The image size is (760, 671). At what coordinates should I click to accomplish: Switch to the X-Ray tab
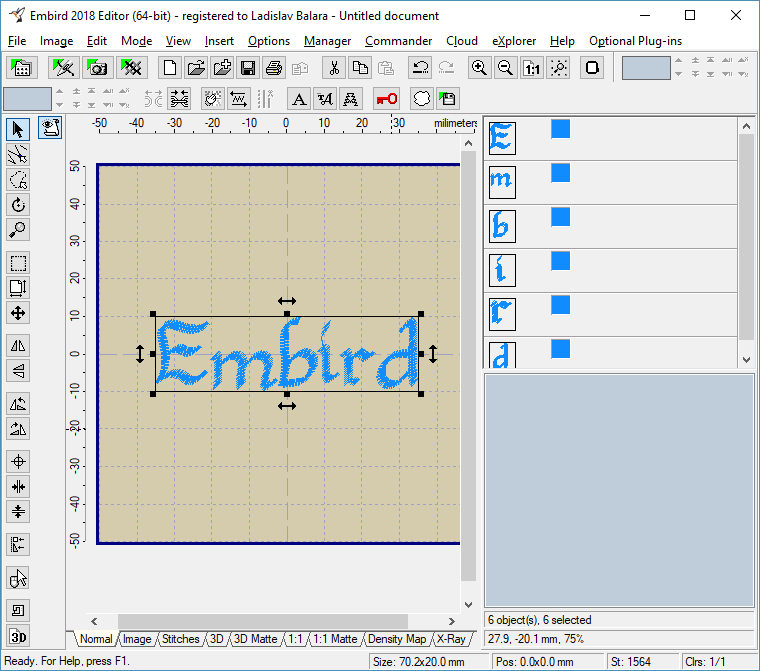coord(451,639)
